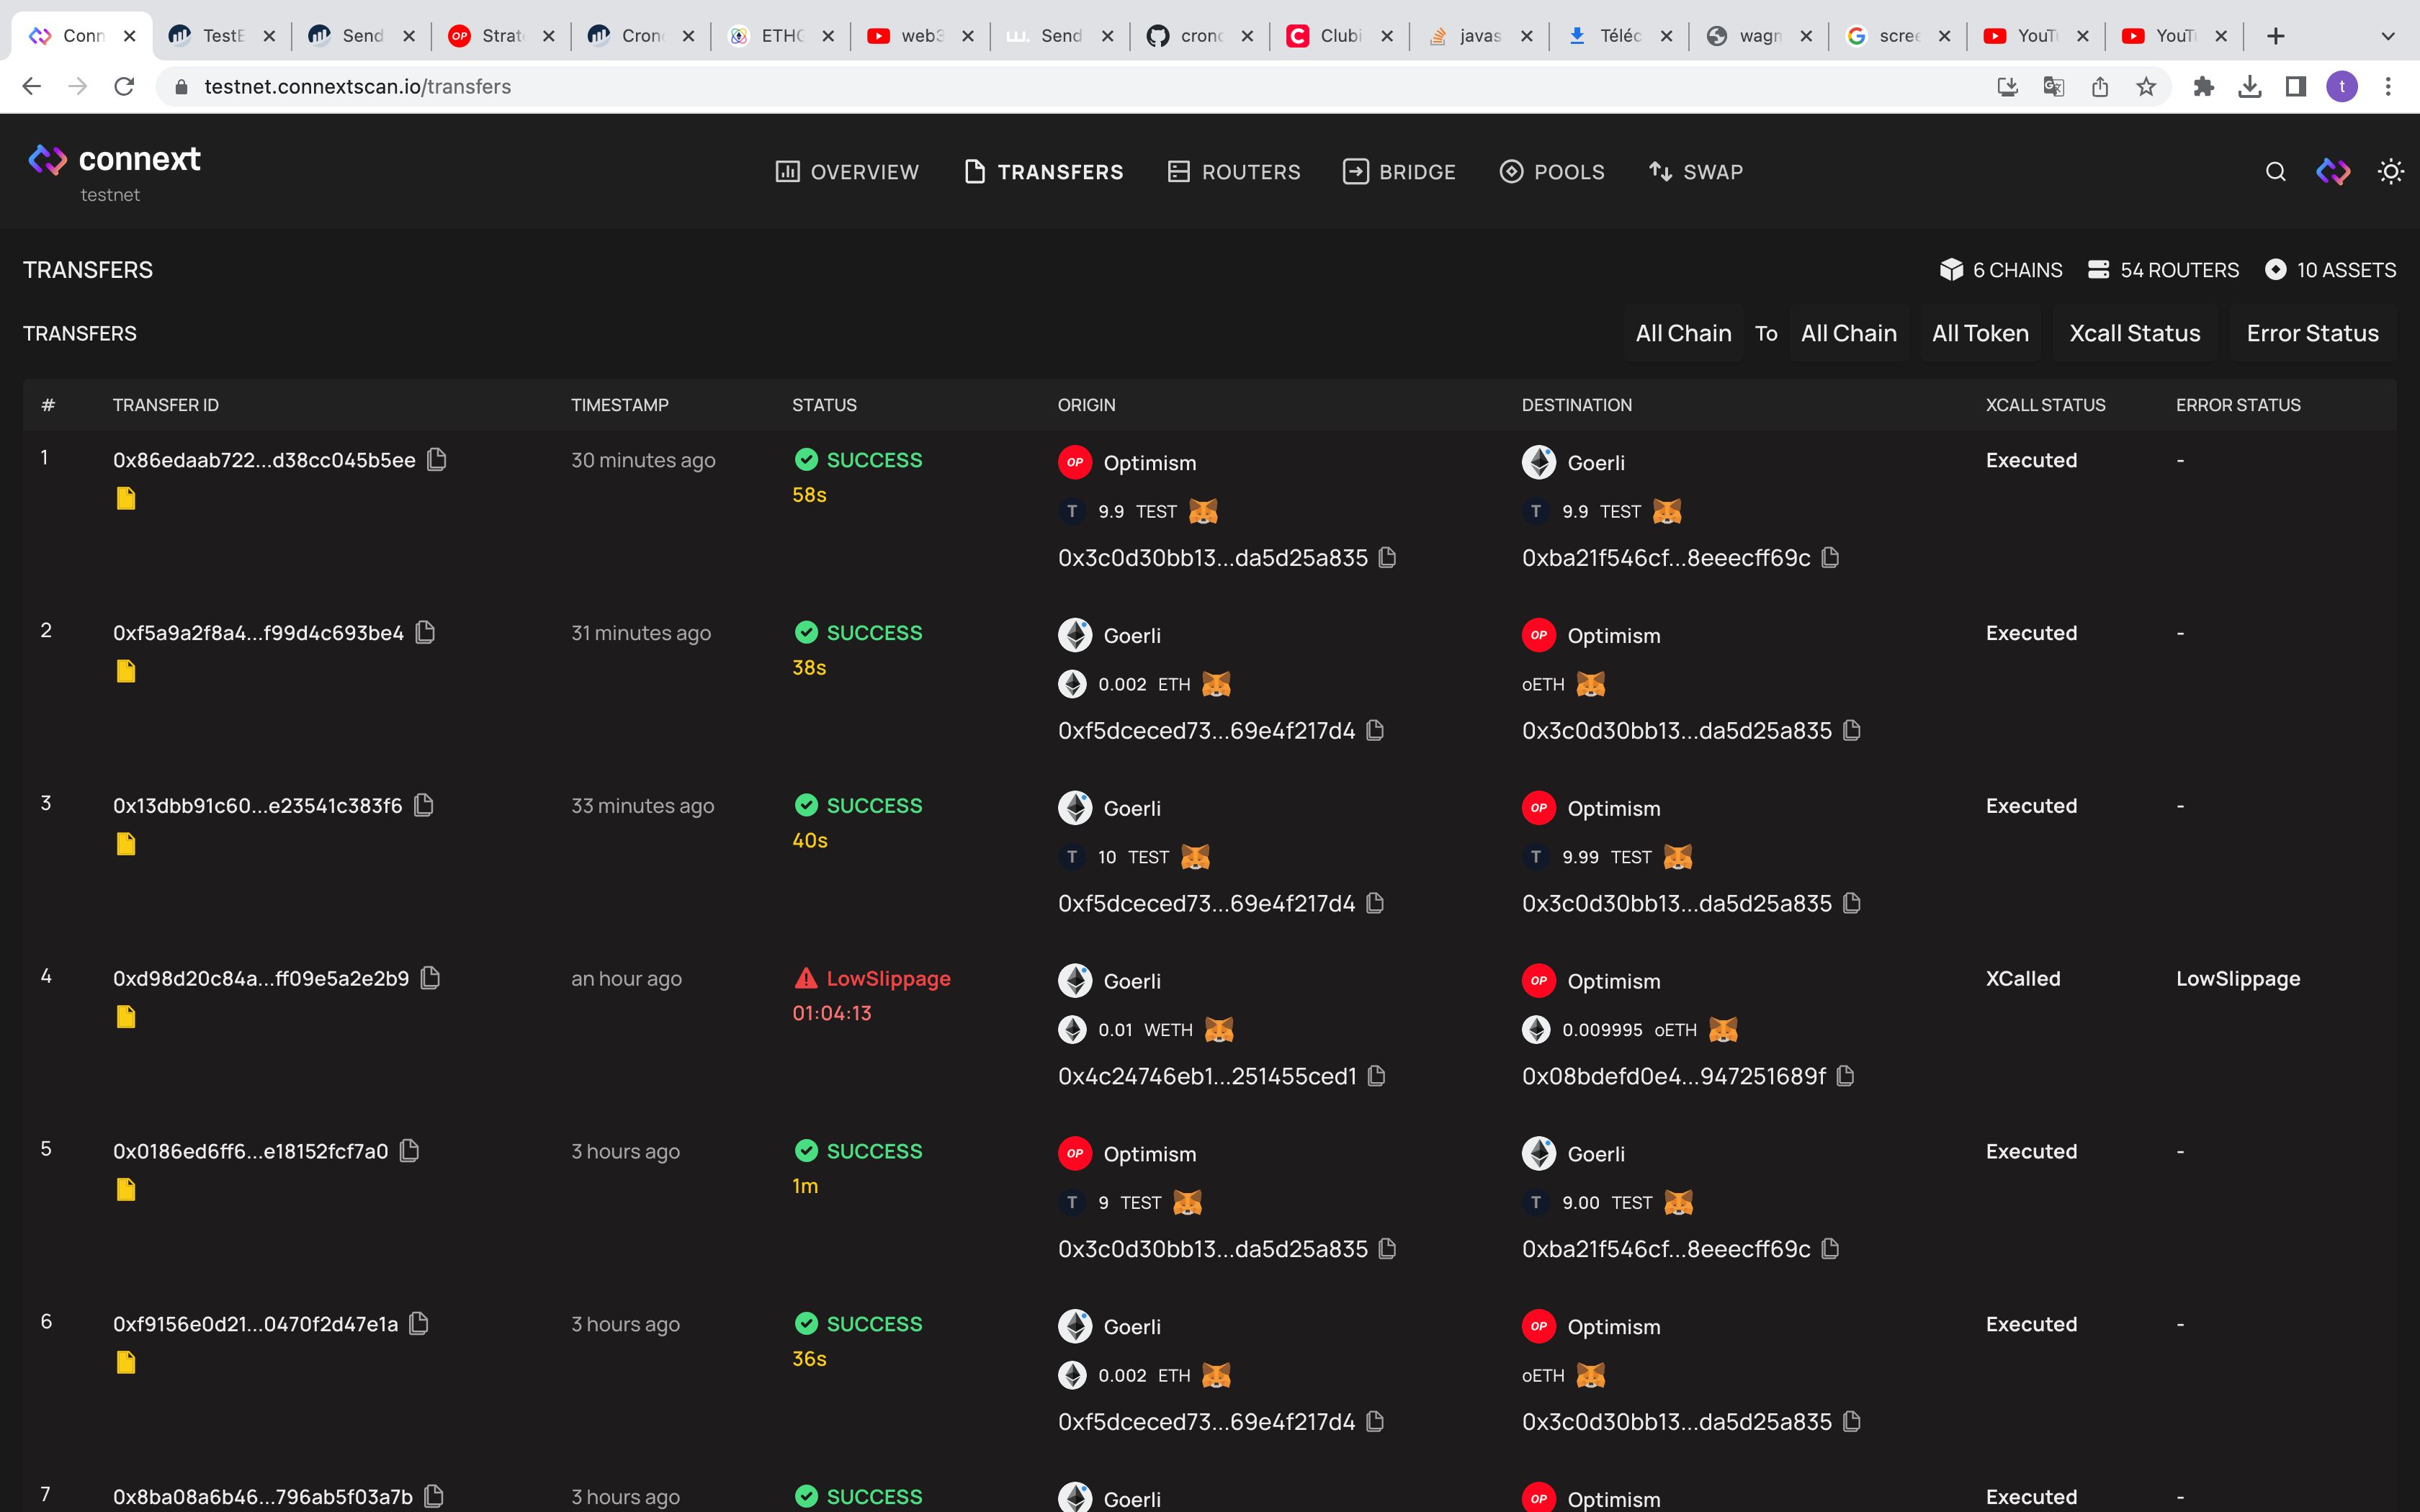This screenshot has height=1512, width=2420.
Task: Expand Chrome tab search chevron
Action: point(2388,36)
